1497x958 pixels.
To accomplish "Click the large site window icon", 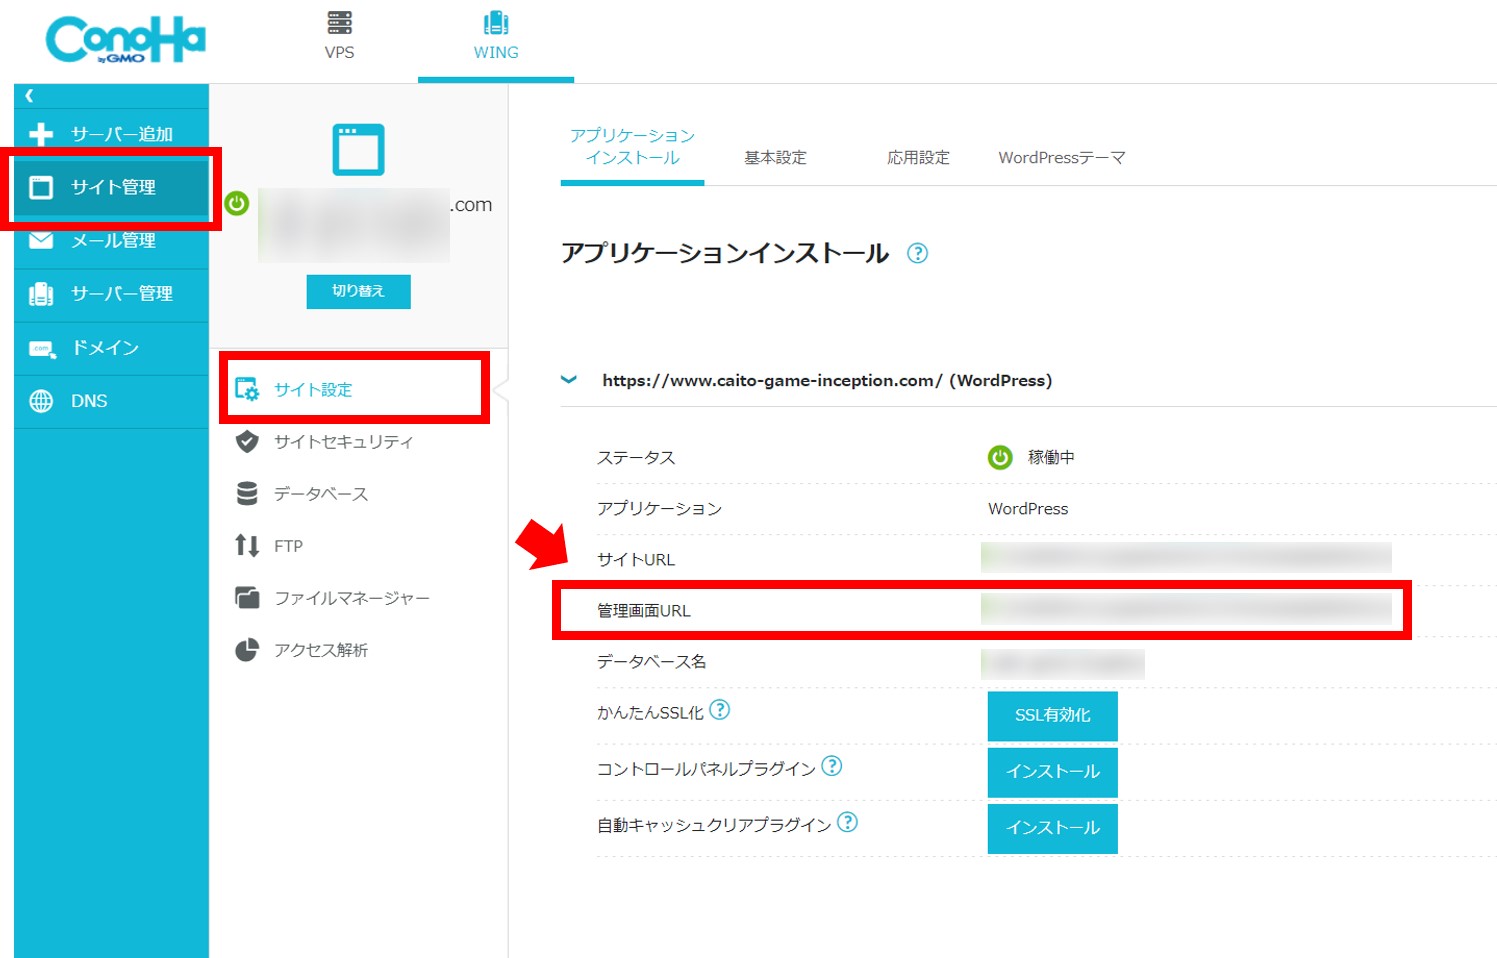I will (358, 150).
